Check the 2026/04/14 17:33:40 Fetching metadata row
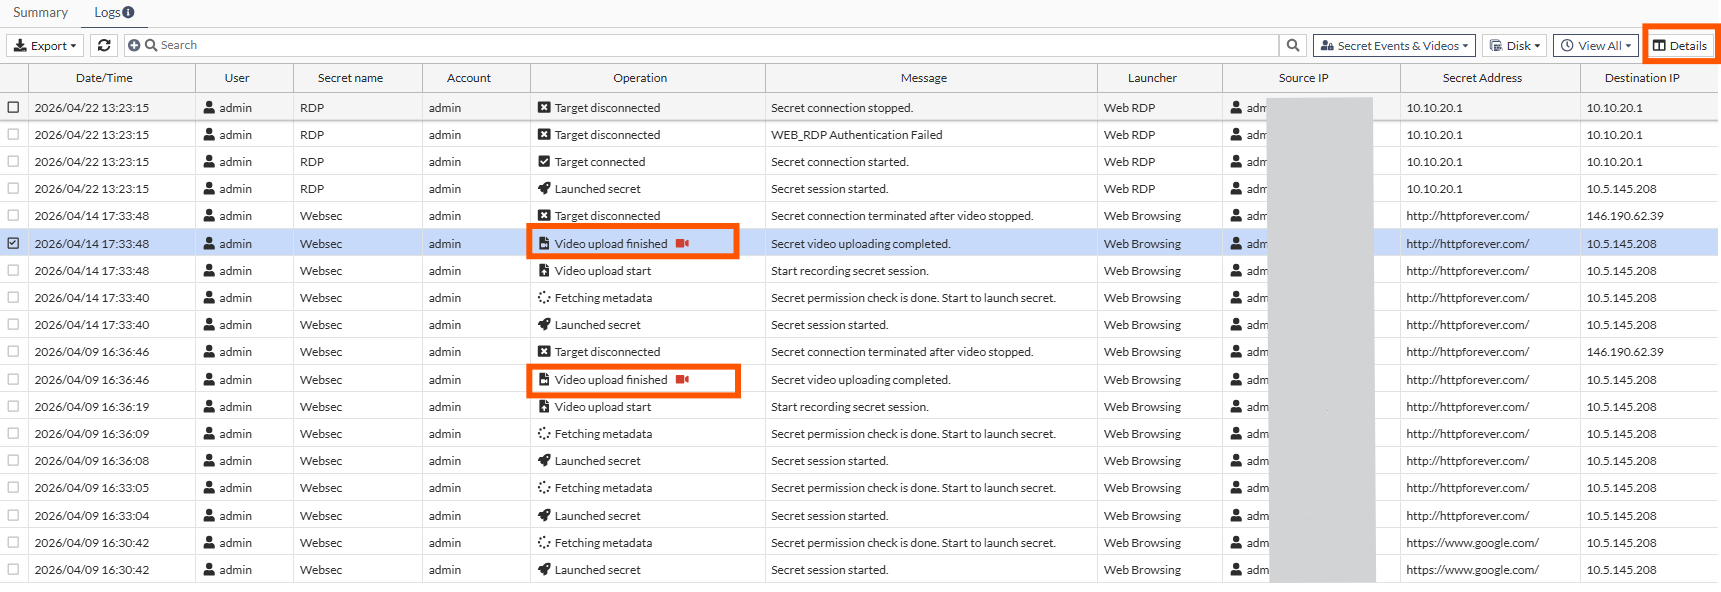The width and height of the screenshot is (1721, 592). 13,297
